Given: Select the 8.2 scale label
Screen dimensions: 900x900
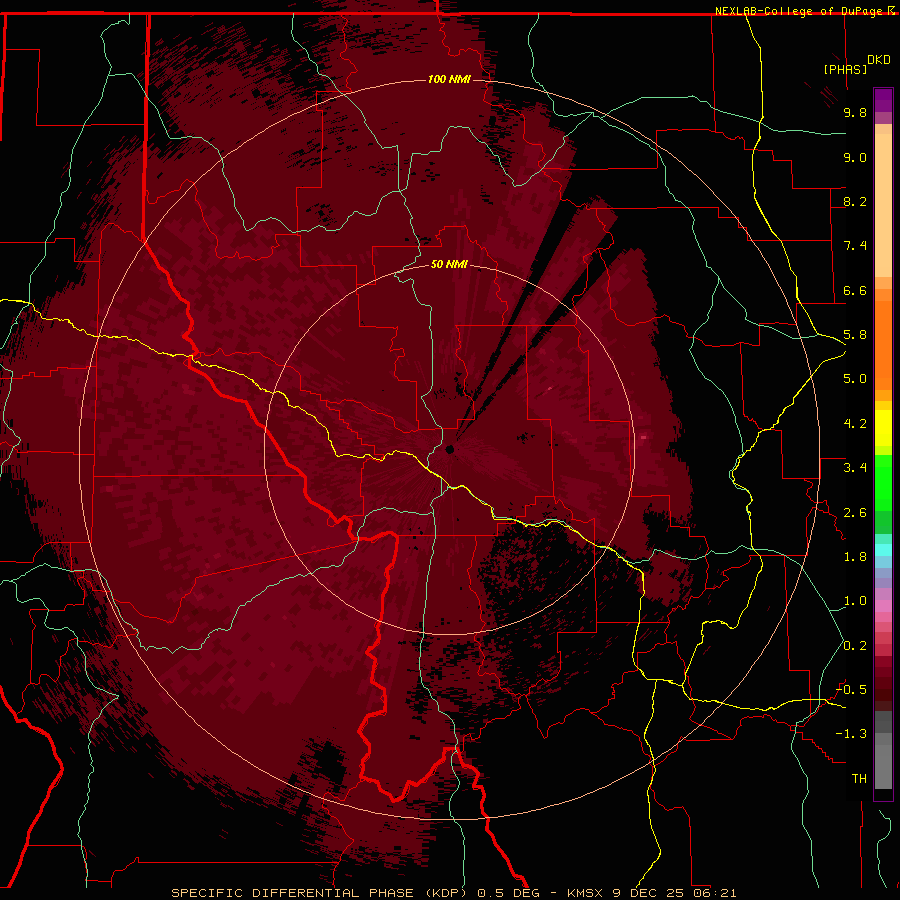Looking at the screenshot, I should click(x=855, y=201).
